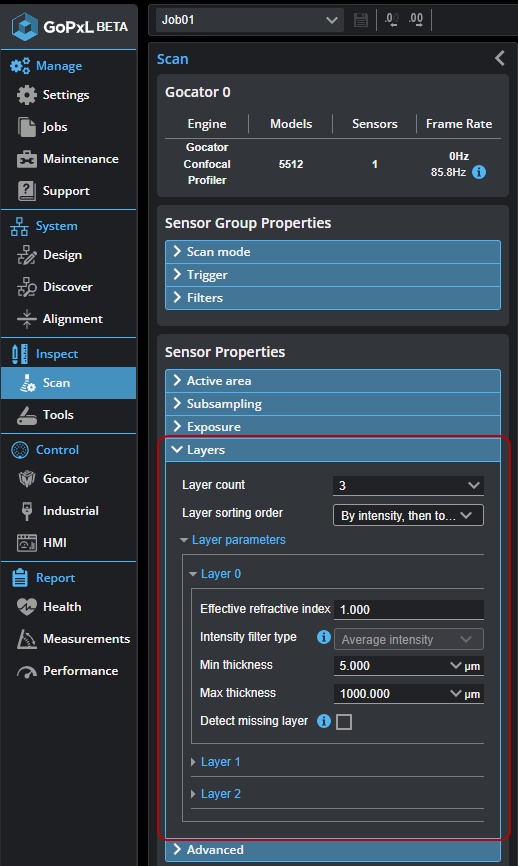Click the Intensity filter type info icon
This screenshot has width=518, height=866.
point(324,637)
